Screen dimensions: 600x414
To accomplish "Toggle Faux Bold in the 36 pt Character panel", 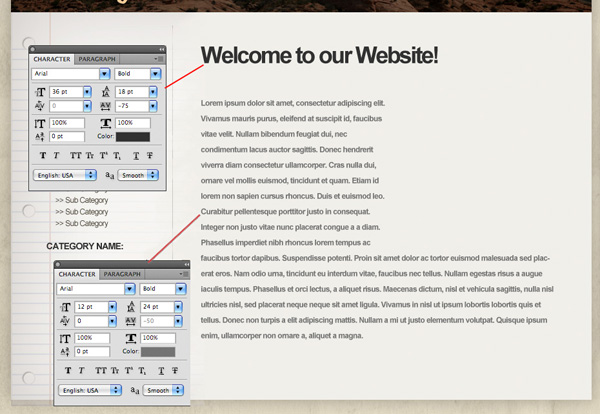I will click(x=43, y=155).
